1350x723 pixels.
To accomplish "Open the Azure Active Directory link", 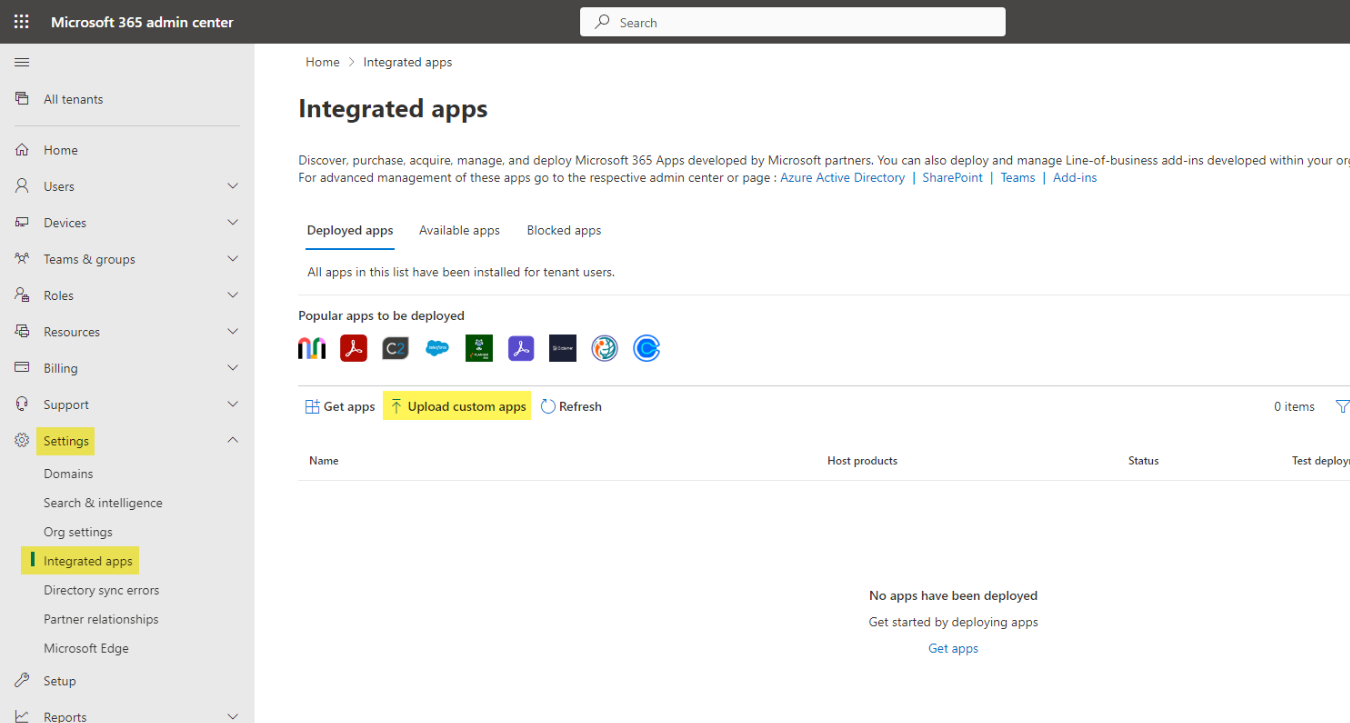I will tap(842, 177).
